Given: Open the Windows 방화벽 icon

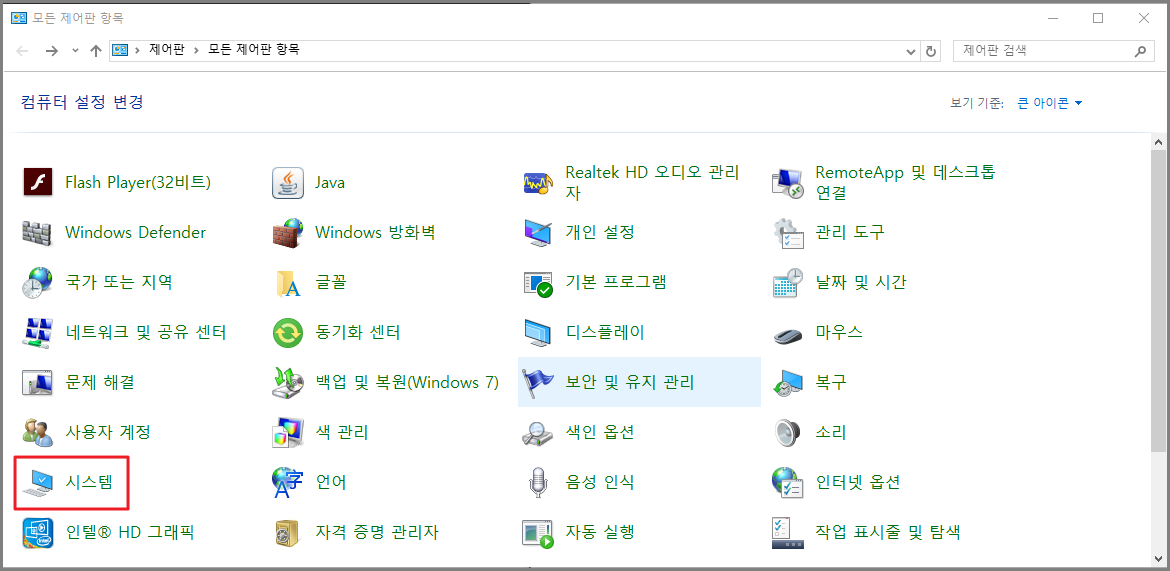Looking at the screenshot, I should [x=287, y=232].
